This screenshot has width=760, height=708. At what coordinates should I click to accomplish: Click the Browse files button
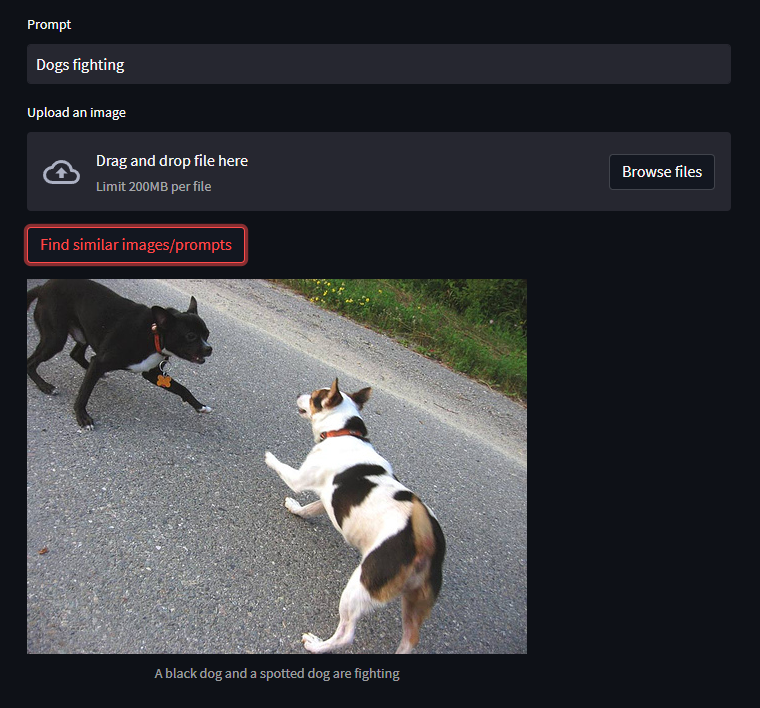click(661, 172)
